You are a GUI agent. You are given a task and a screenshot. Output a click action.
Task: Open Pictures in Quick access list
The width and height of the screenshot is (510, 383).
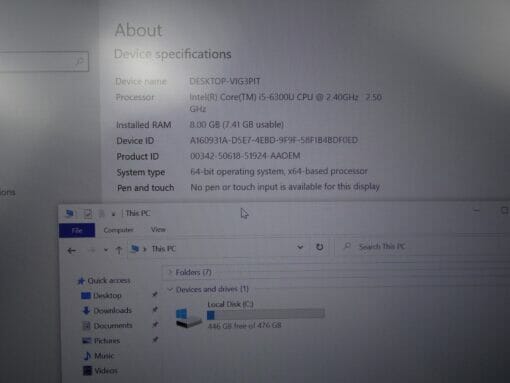click(x=107, y=341)
